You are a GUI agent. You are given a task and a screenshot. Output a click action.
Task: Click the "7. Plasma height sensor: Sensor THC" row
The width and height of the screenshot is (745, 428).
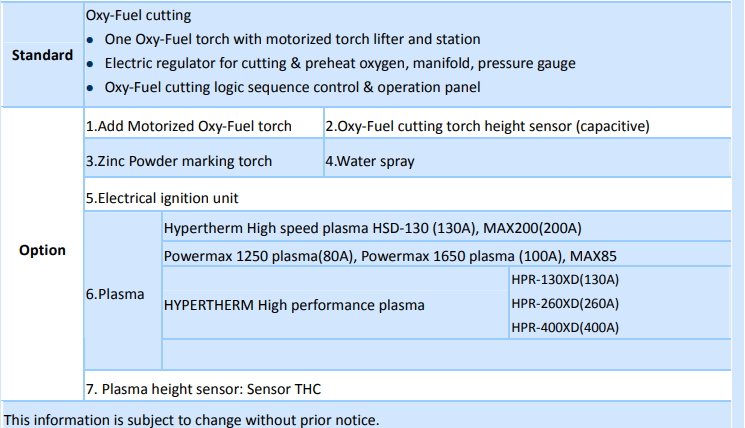[x=203, y=388]
